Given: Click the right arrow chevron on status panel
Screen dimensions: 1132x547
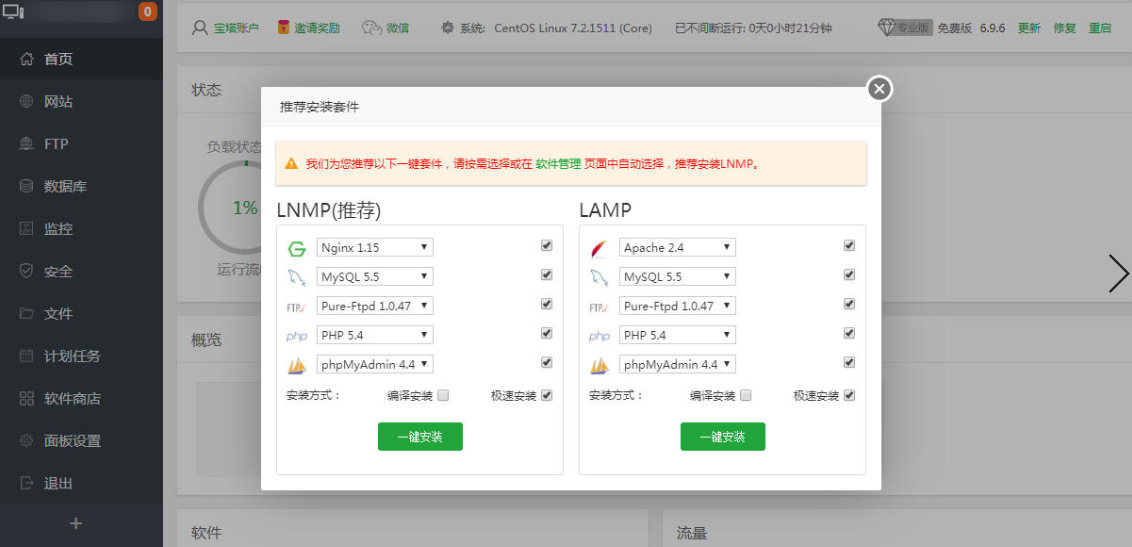Looking at the screenshot, I should point(1118,274).
